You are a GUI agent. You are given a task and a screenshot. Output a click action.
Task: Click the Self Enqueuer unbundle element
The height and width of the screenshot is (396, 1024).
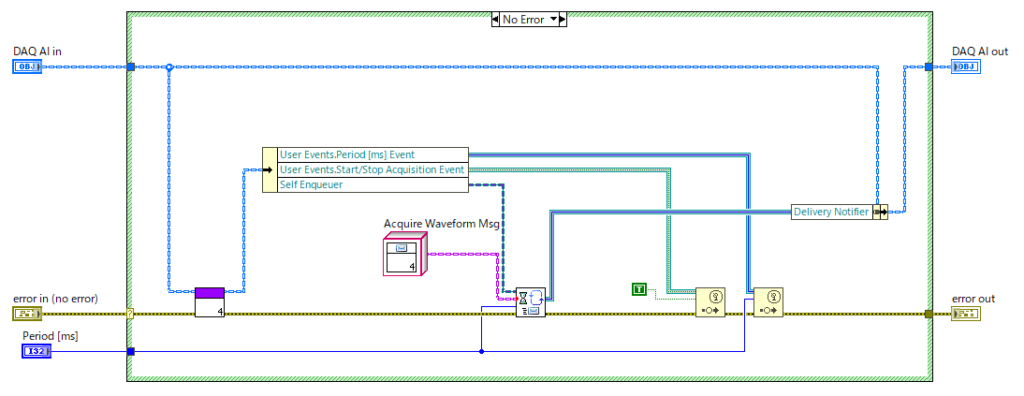click(x=373, y=185)
